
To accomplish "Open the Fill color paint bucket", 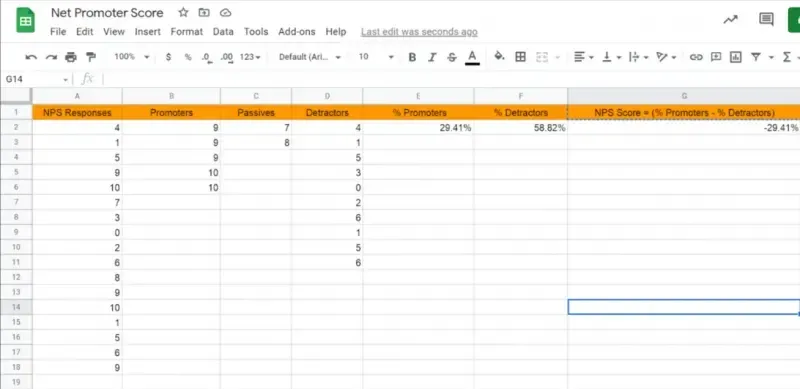I will (x=499, y=57).
